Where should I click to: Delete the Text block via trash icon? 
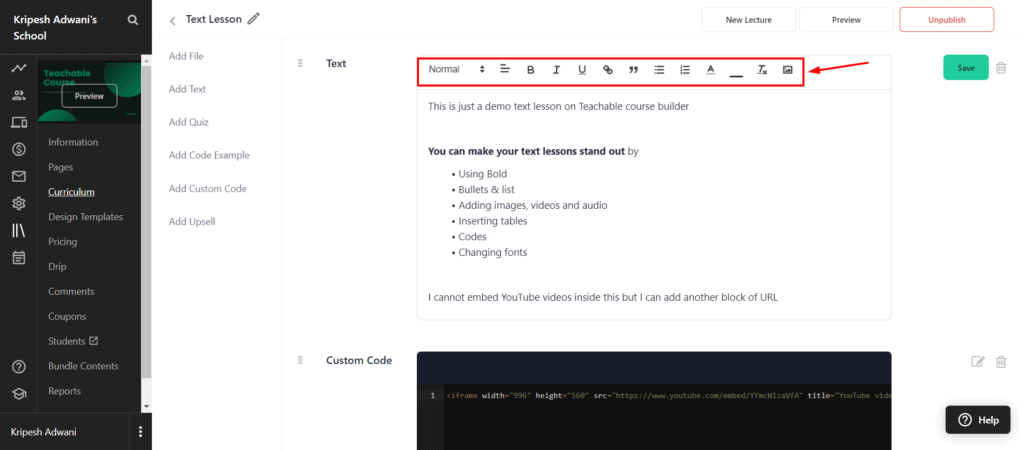click(1001, 68)
